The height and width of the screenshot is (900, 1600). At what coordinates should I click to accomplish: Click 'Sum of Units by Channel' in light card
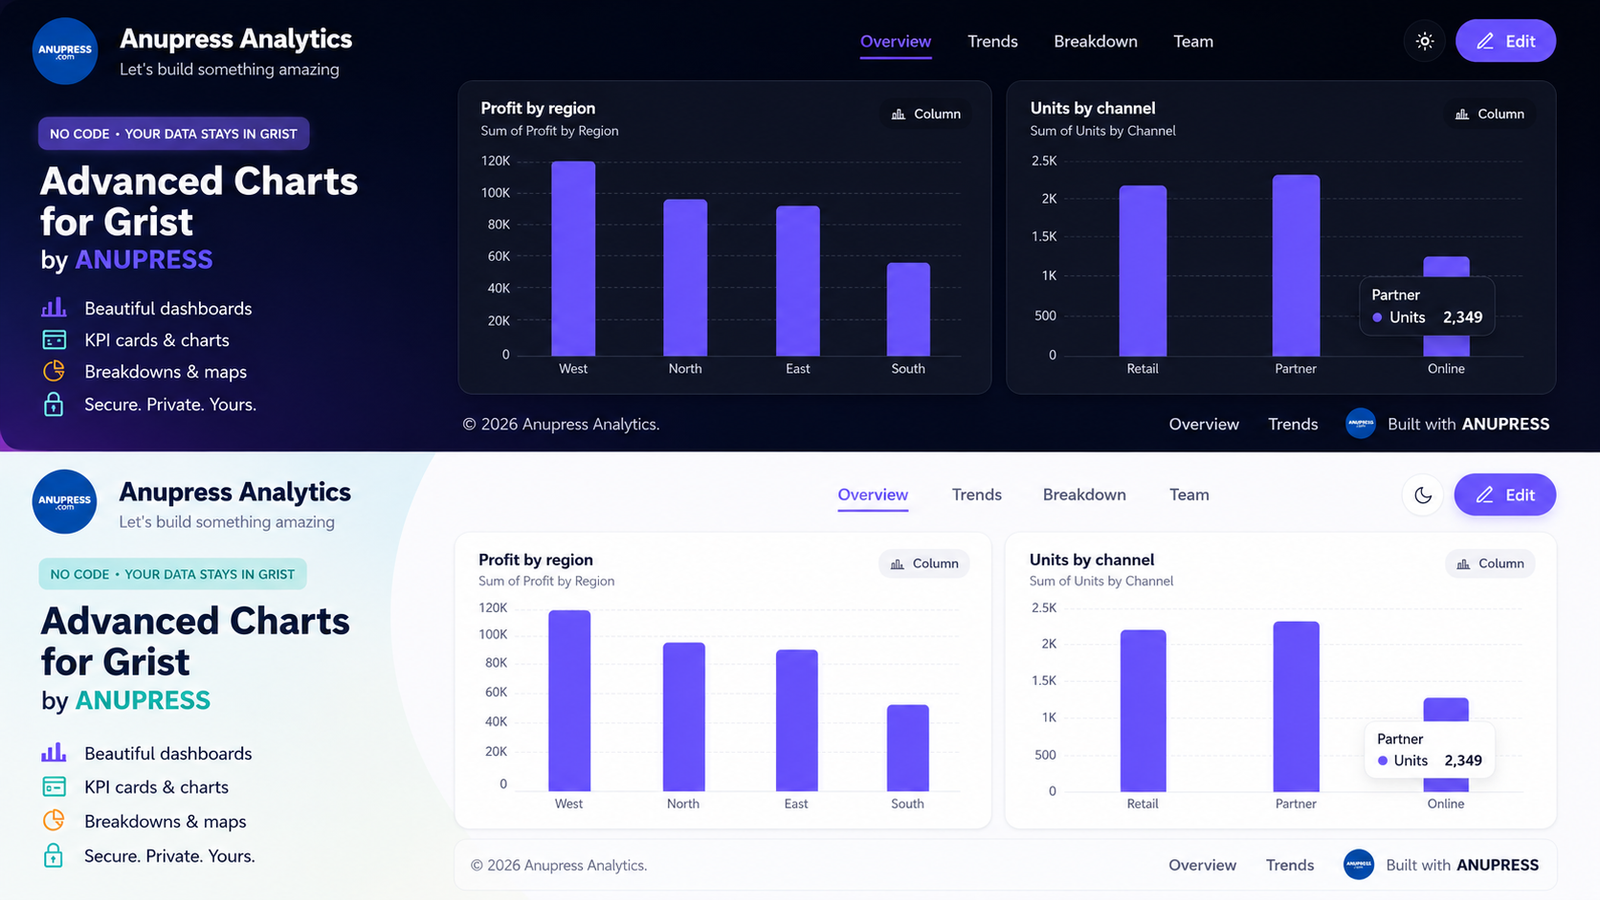point(1101,581)
